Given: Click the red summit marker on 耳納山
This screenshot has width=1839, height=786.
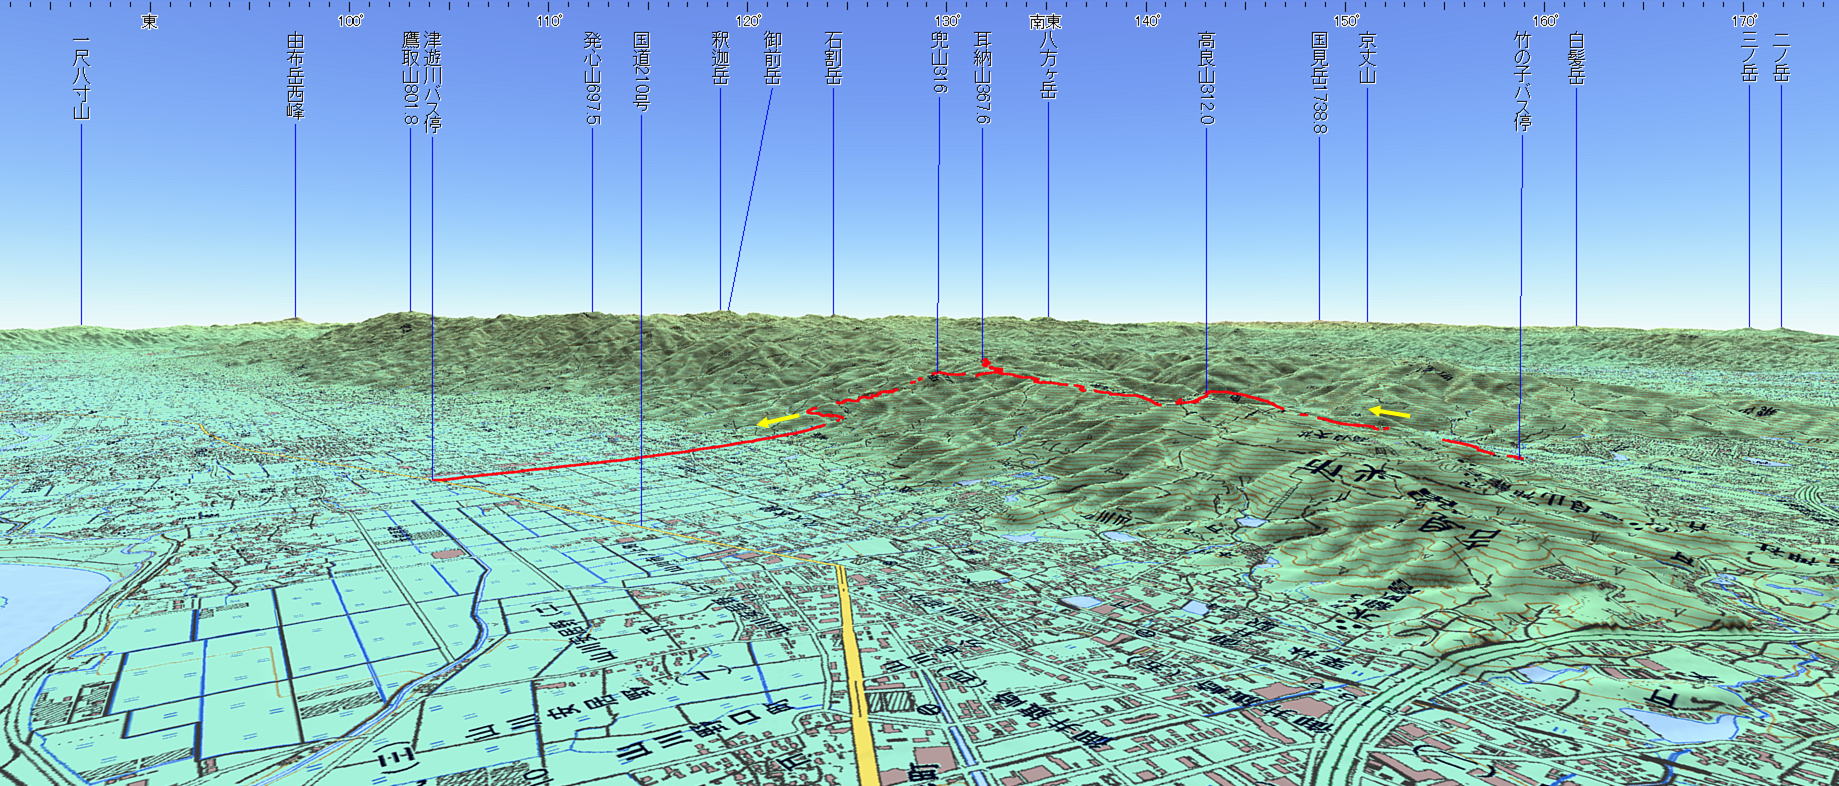Looking at the screenshot, I should click(x=985, y=362).
